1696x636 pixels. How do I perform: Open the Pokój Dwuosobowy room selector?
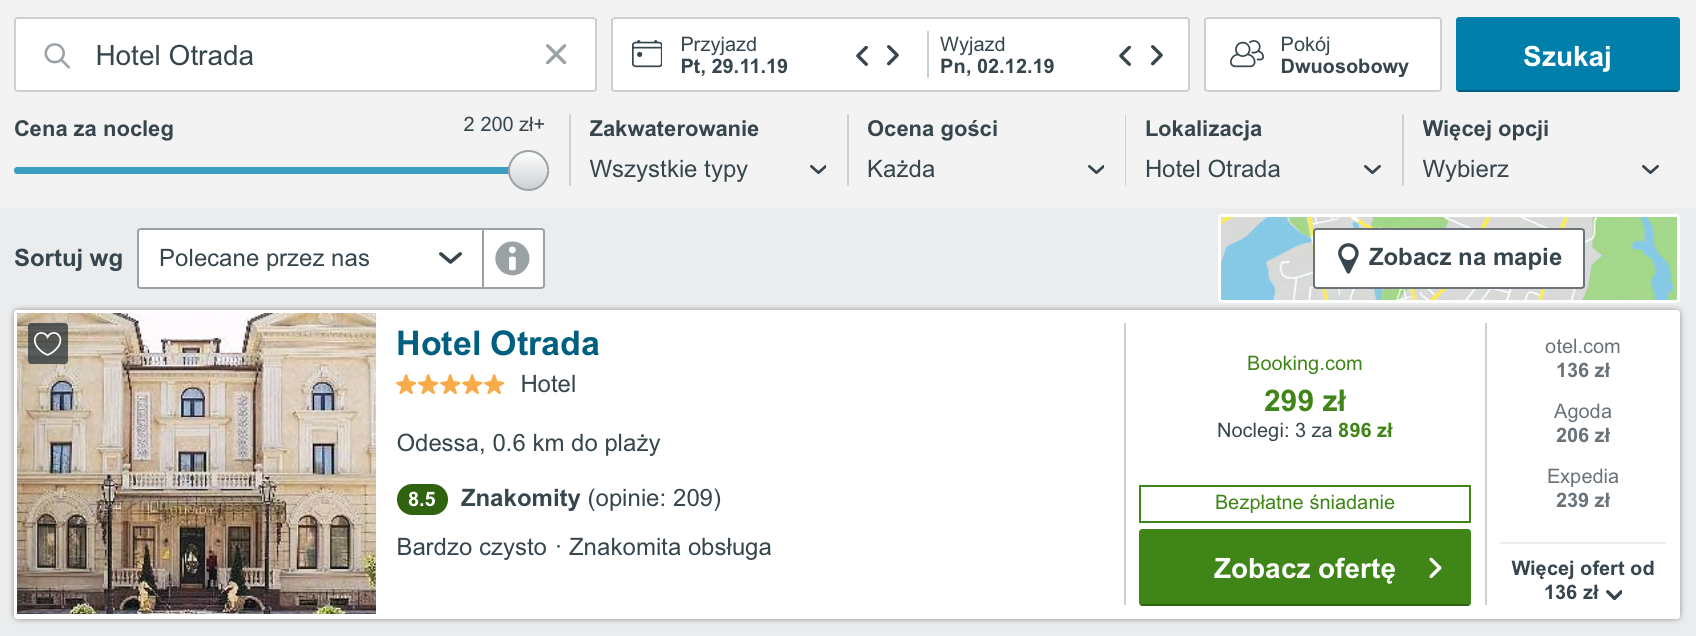[1322, 54]
